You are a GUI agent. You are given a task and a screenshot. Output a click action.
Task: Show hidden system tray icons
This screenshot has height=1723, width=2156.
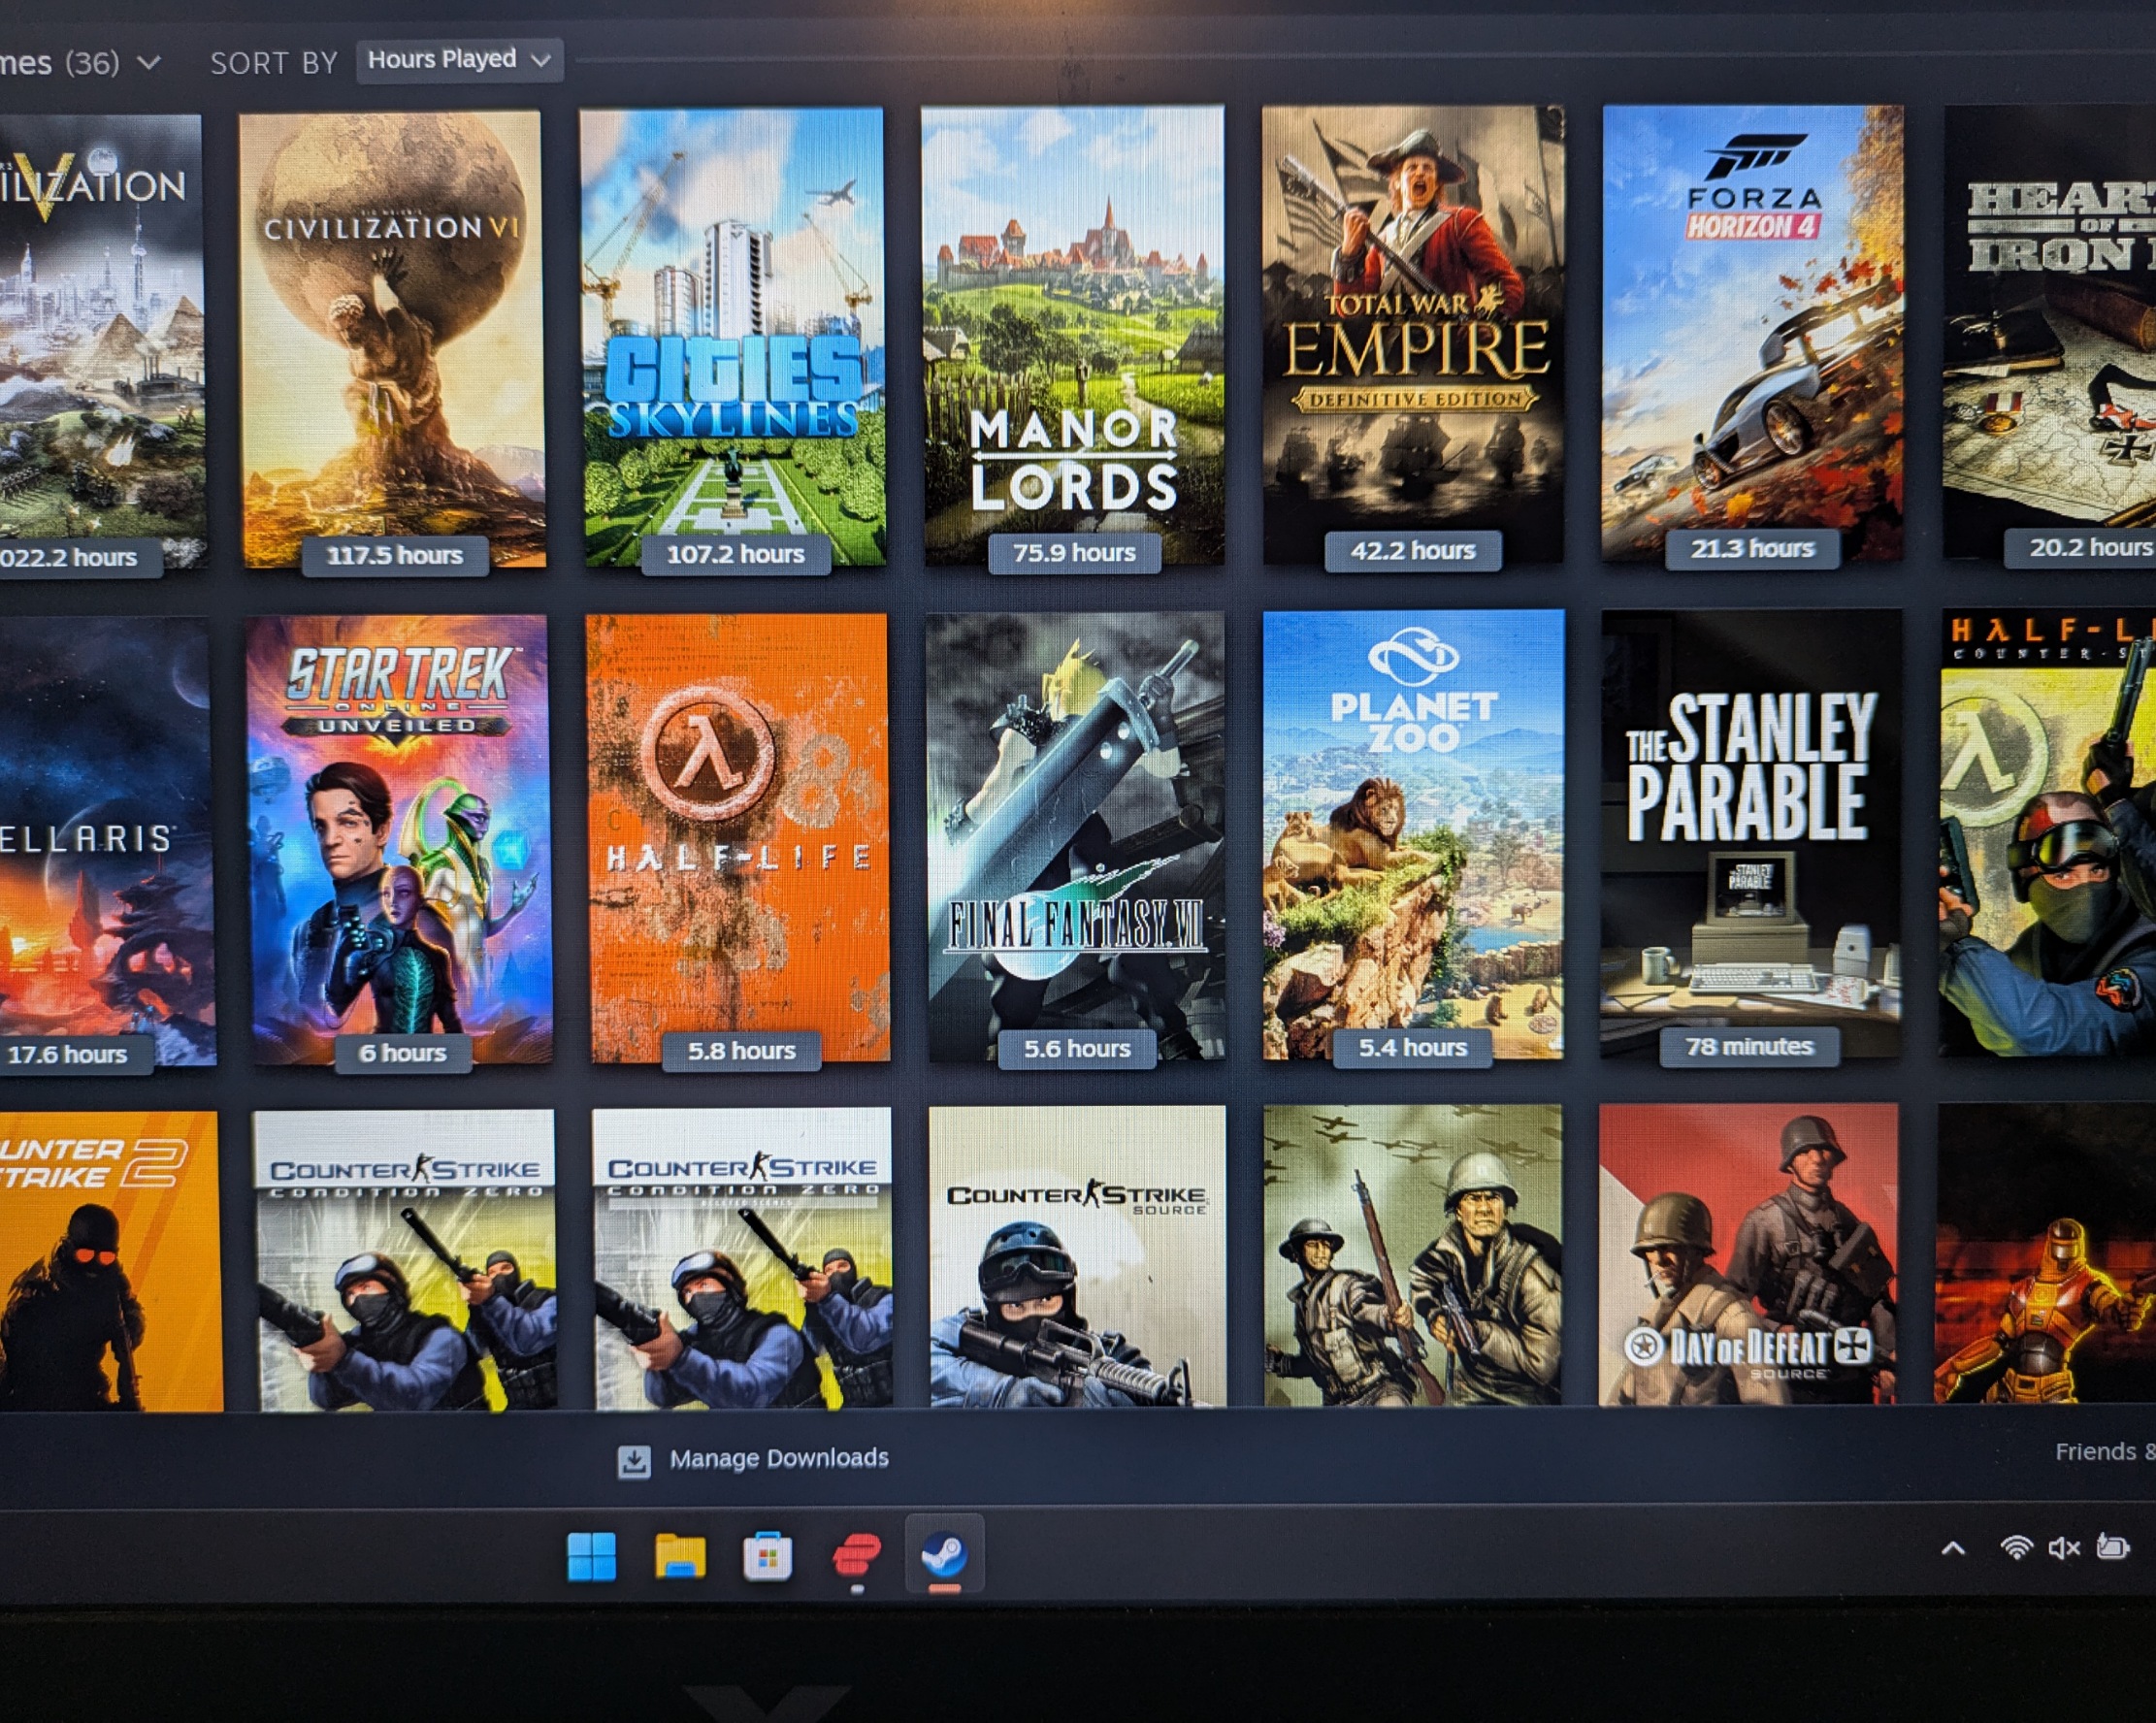point(1953,1549)
